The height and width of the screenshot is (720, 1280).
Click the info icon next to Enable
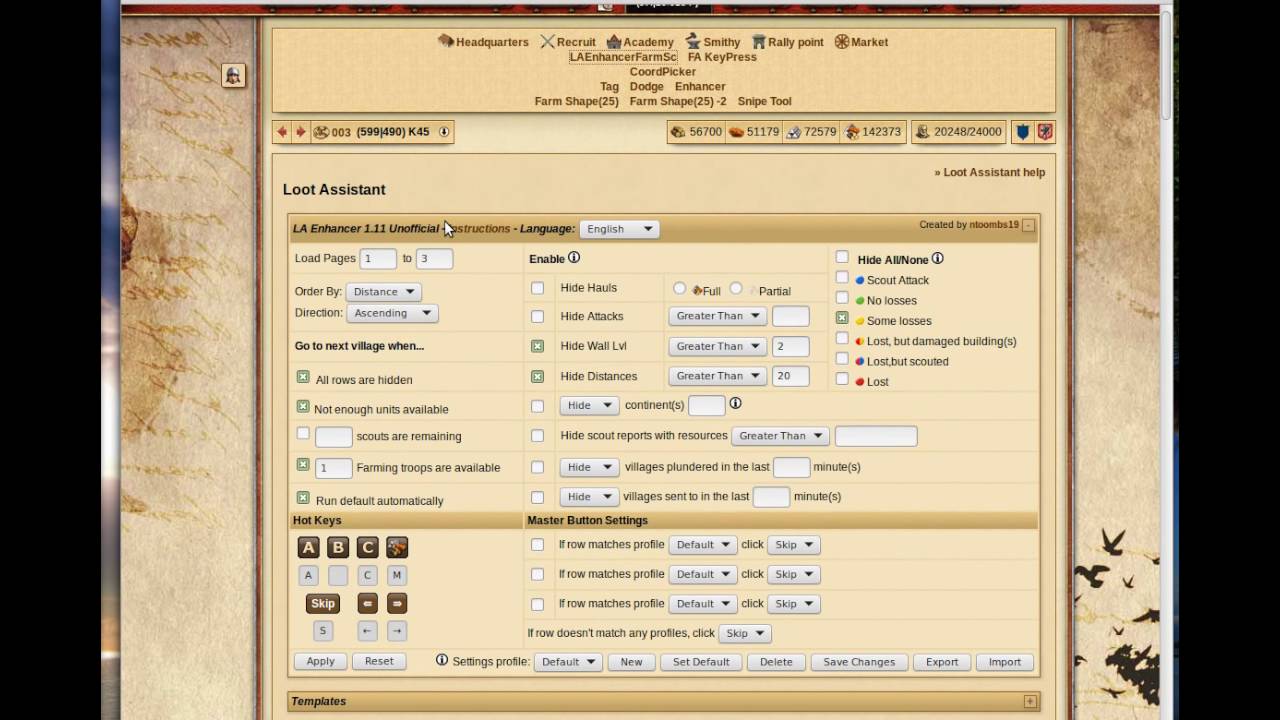(574, 258)
